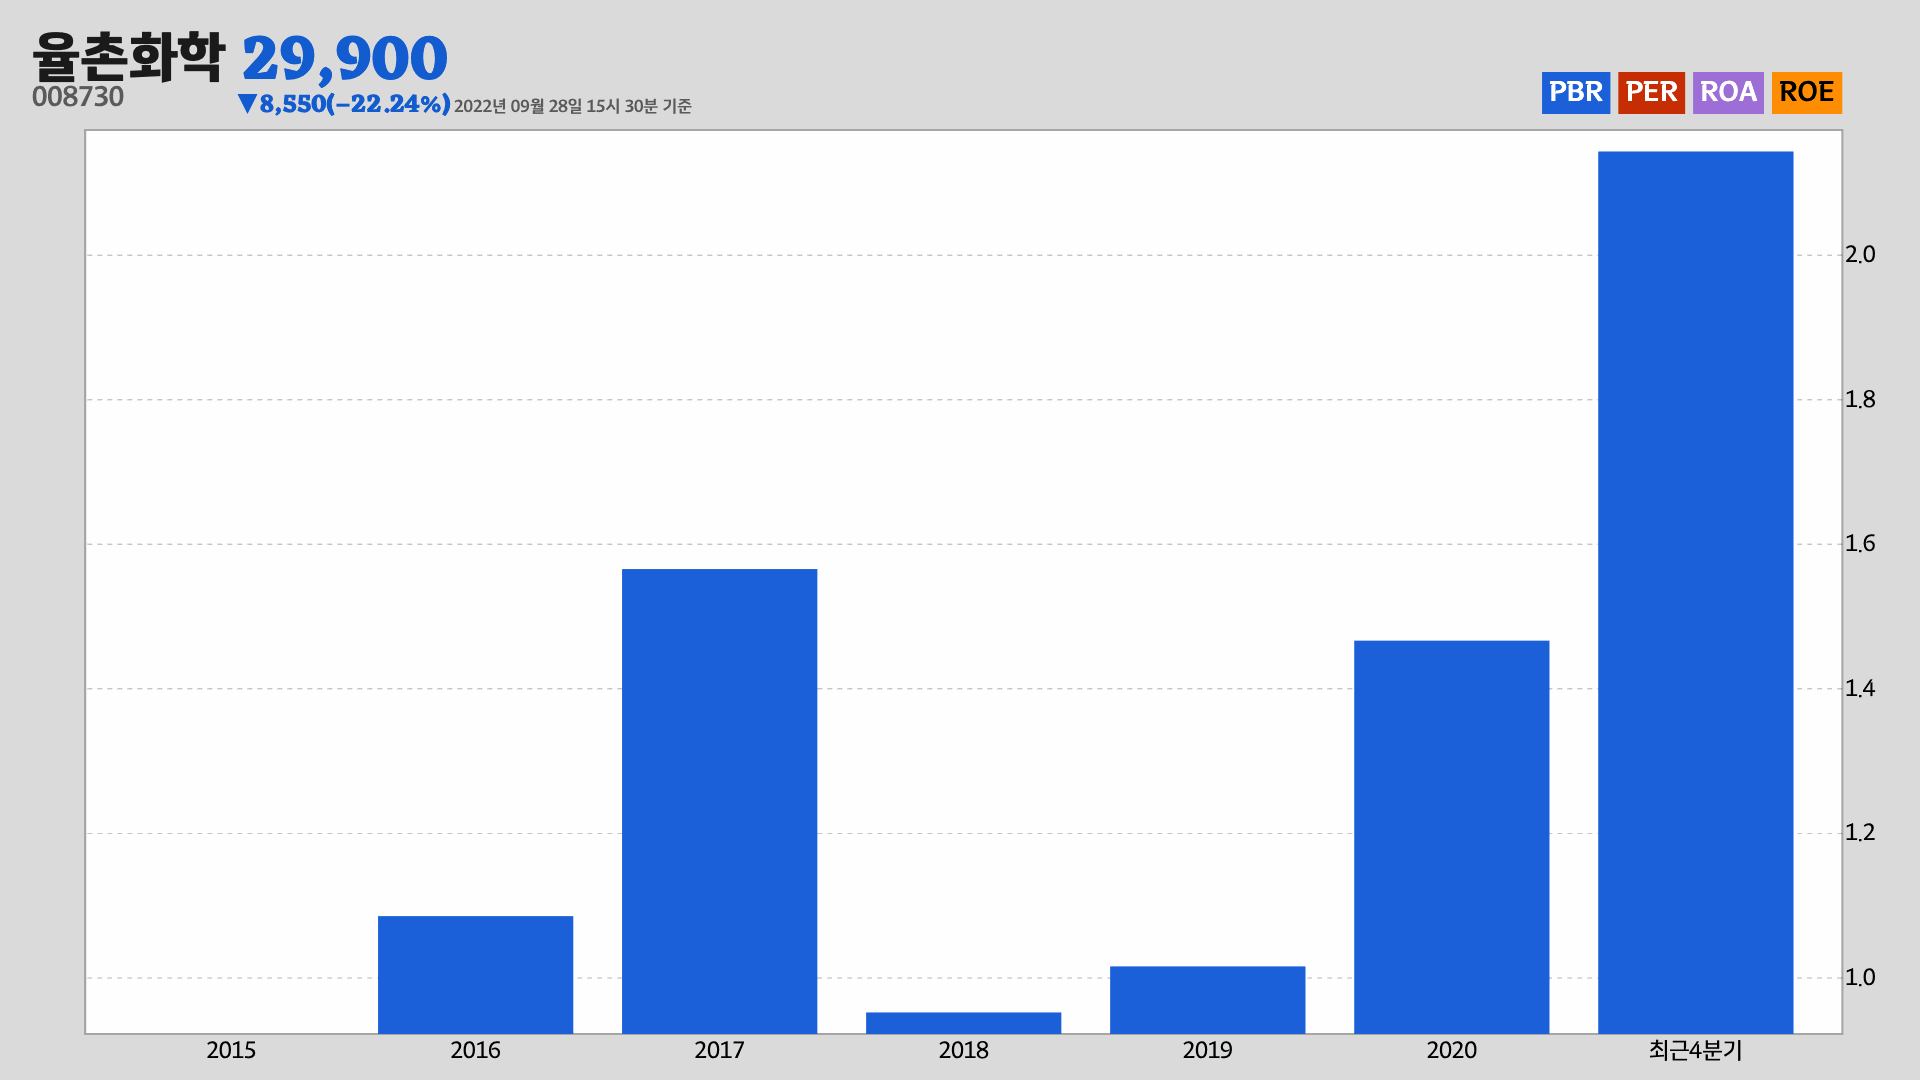Click the 1.6 y-axis value

coord(1860,544)
